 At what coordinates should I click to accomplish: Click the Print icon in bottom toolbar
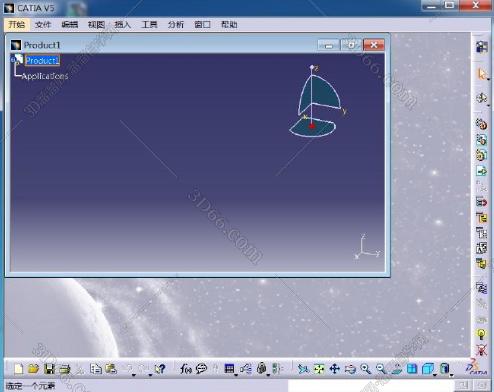pos(65,369)
